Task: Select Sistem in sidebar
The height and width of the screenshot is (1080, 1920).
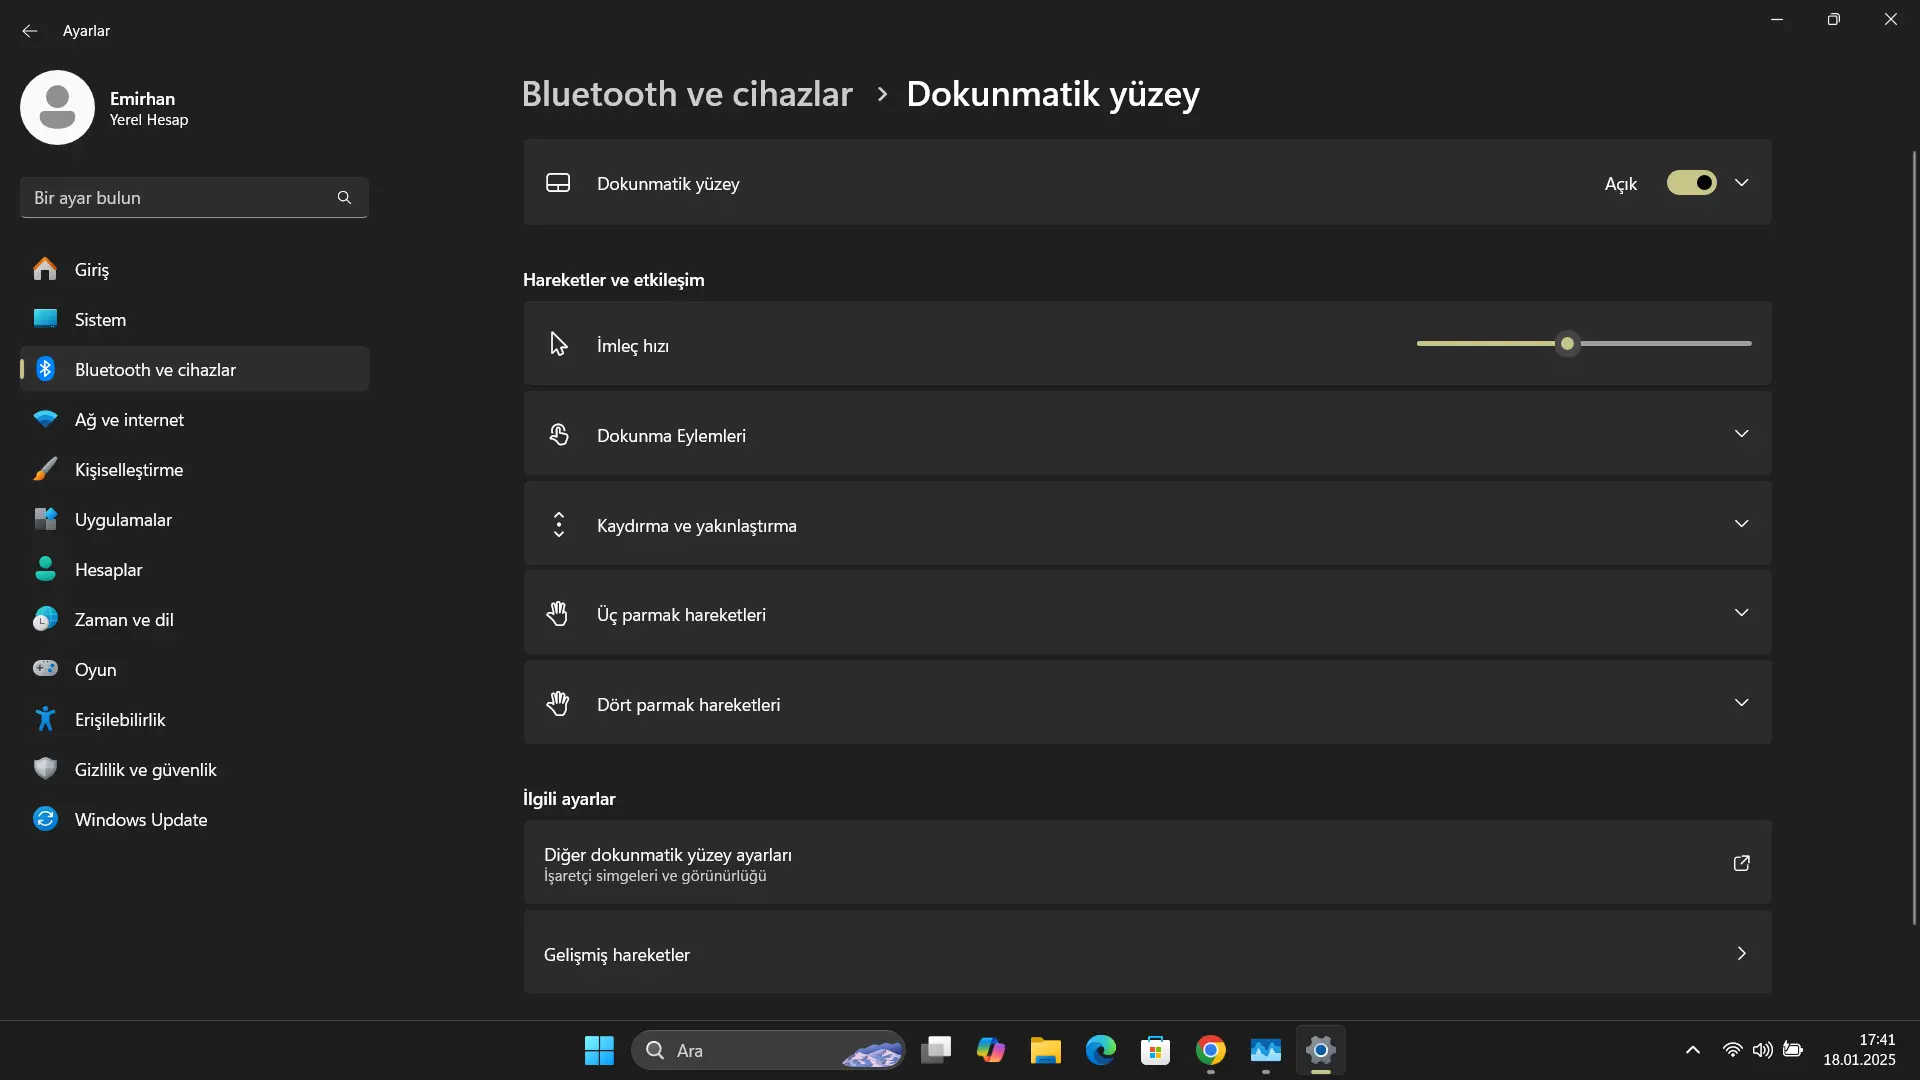Action: pyautogui.click(x=195, y=319)
